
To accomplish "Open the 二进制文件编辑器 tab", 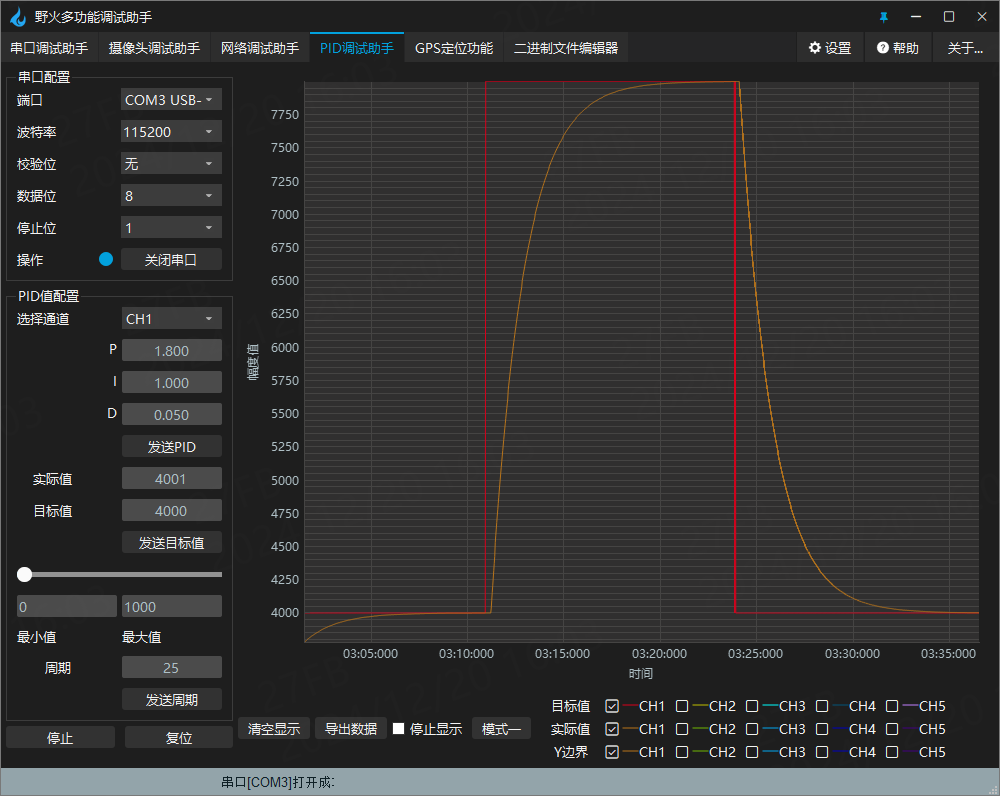I will (x=566, y=48).
